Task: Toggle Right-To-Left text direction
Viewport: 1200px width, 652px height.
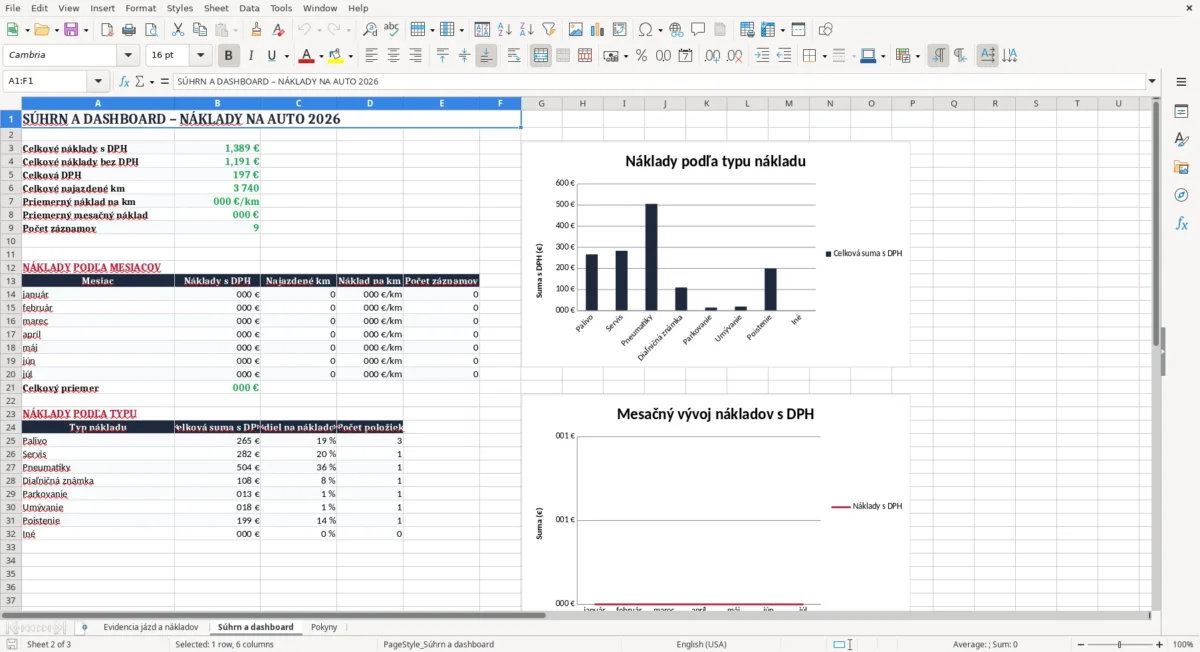Action: point(960,56)
